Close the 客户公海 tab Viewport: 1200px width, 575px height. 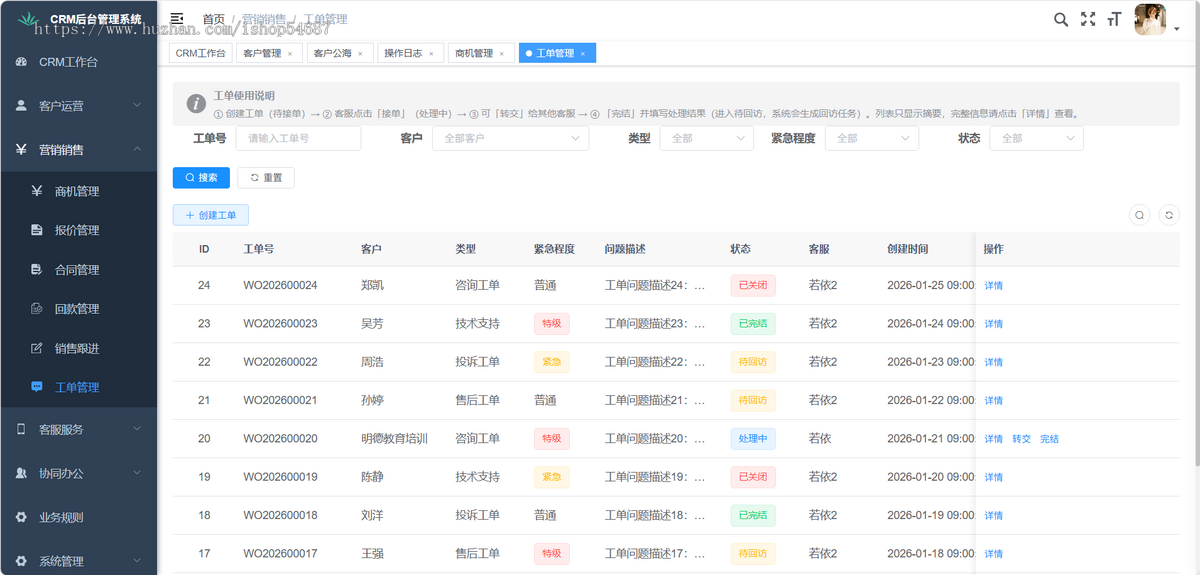[360, 54]
